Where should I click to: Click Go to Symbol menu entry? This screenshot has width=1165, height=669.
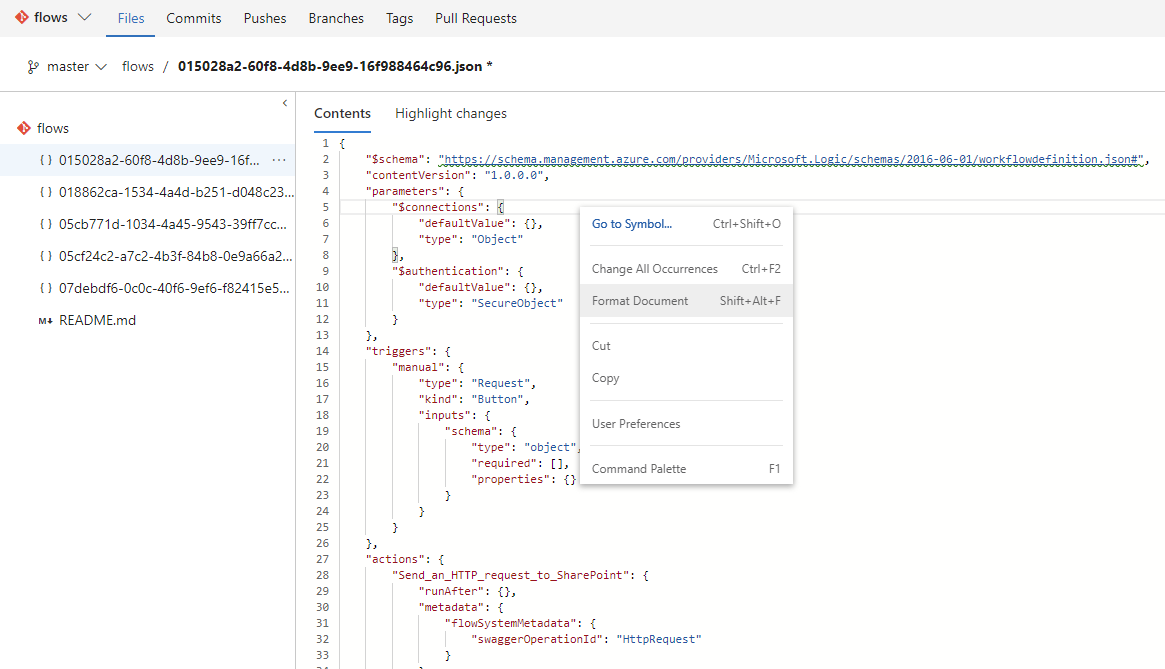[x=632, y=224]
